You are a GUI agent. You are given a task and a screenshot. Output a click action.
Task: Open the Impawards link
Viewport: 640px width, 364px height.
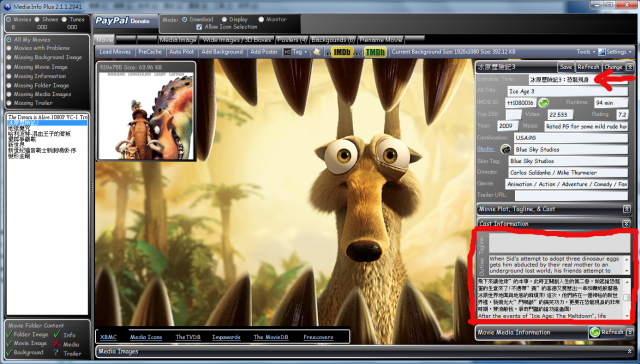pyautogui.click(x=226, y=337)
